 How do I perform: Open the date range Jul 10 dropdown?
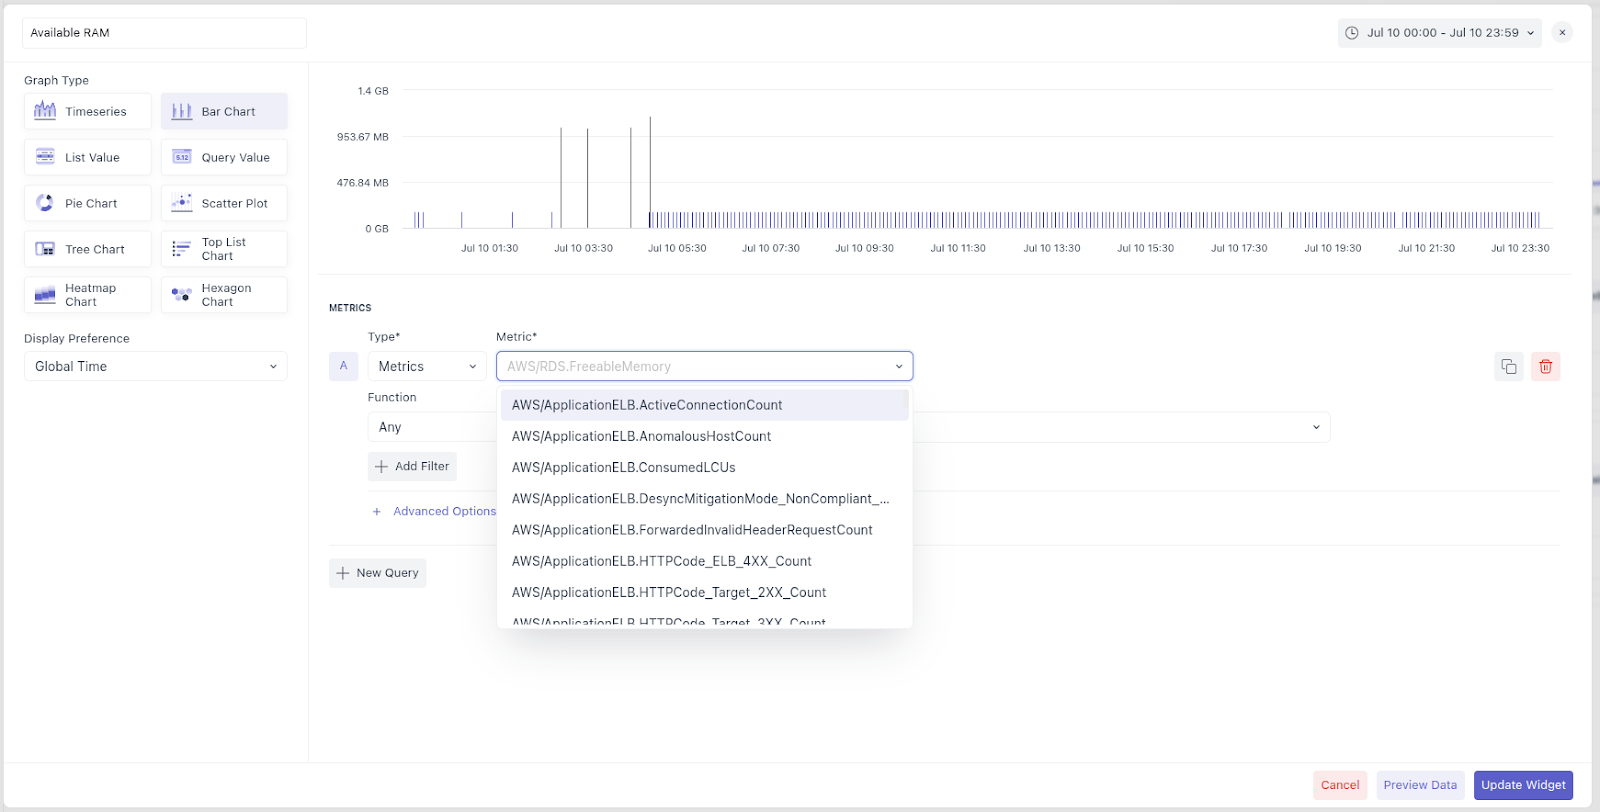pos(1440,33)
